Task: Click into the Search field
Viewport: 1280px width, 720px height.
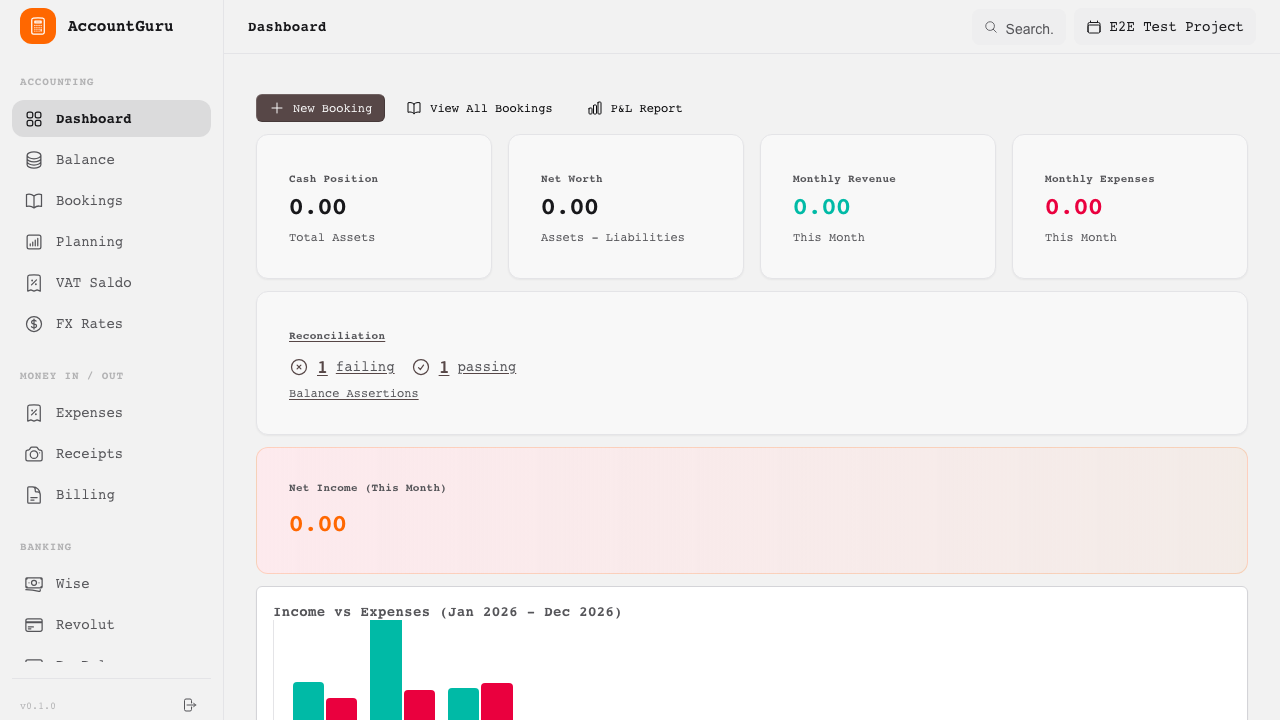Action: click(x=1019, y=28)
